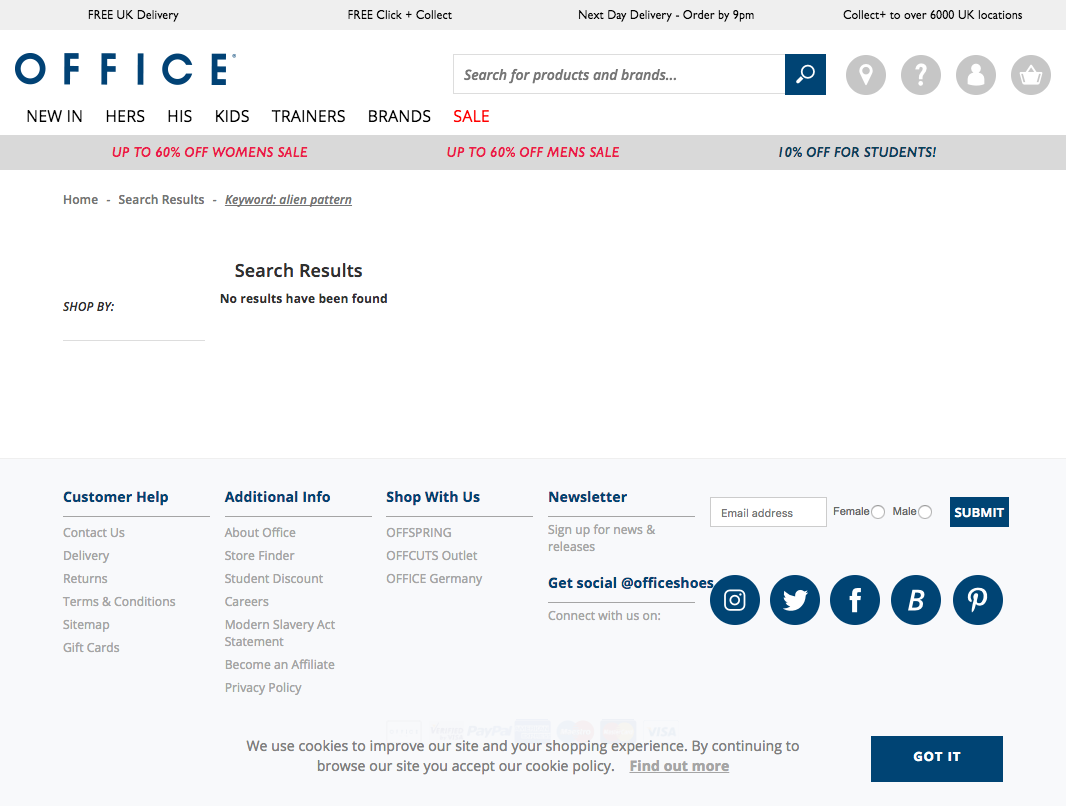Open the store locator pin icon
This screenshot has height=806, width=1066.
click(x=866, y=75)
